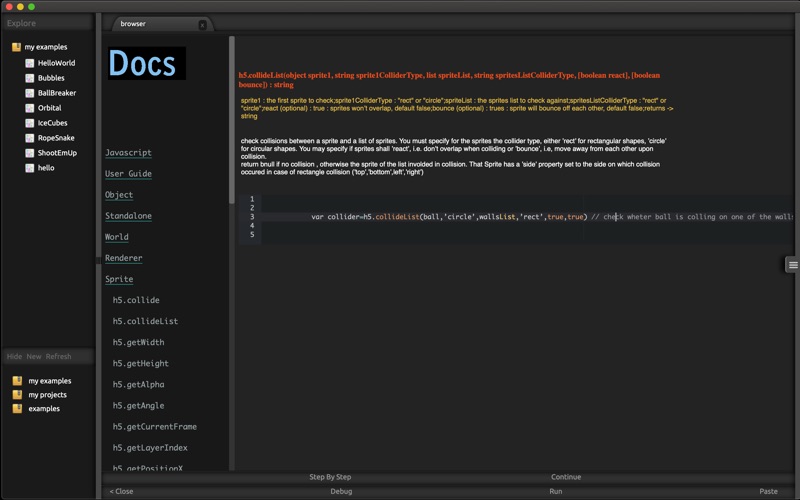The width and height of the screenshot is (800, 500).
Task: Show h5.getWidth documentation
Action: pyautogui.click(x=138, y=342)
